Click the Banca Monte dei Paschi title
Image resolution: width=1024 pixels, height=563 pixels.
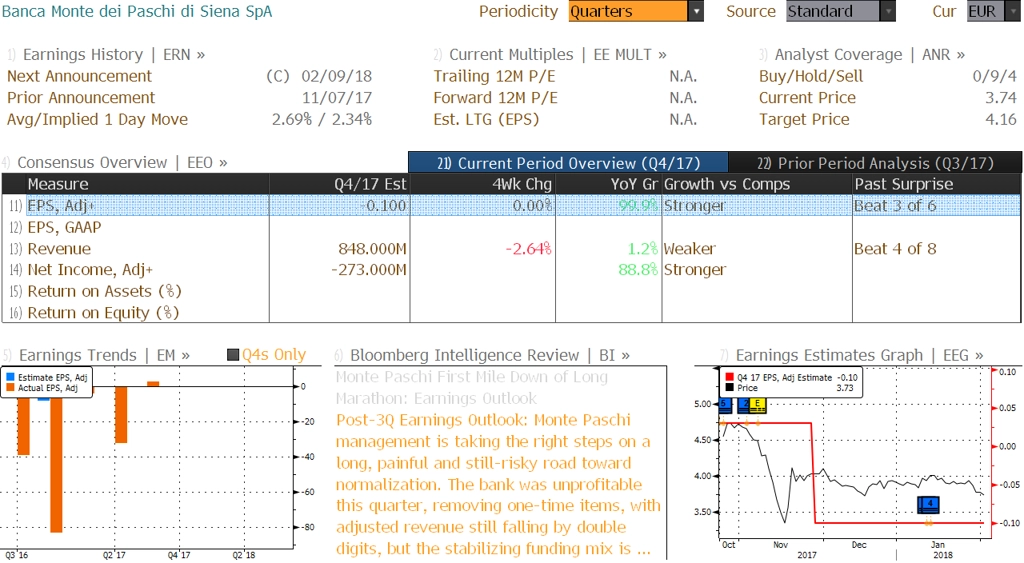pyautogui.click(x=136, y=11)
